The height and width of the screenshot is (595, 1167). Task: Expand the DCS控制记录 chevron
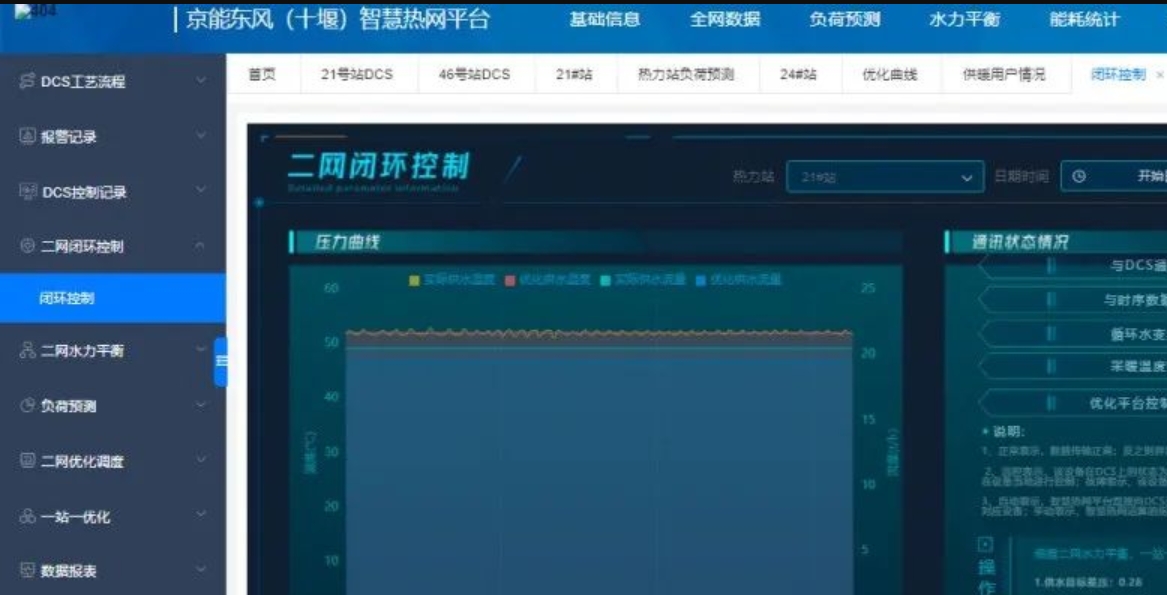(200, 191)
